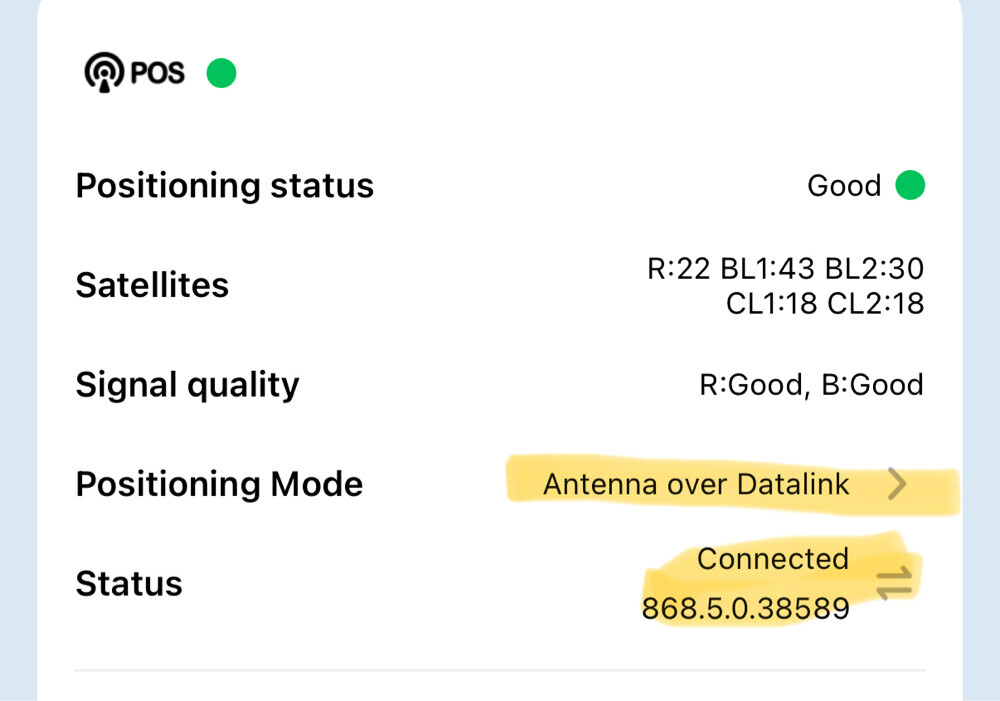
Task: Click the green Positioning status indicator dot
Action: [910, 186]
